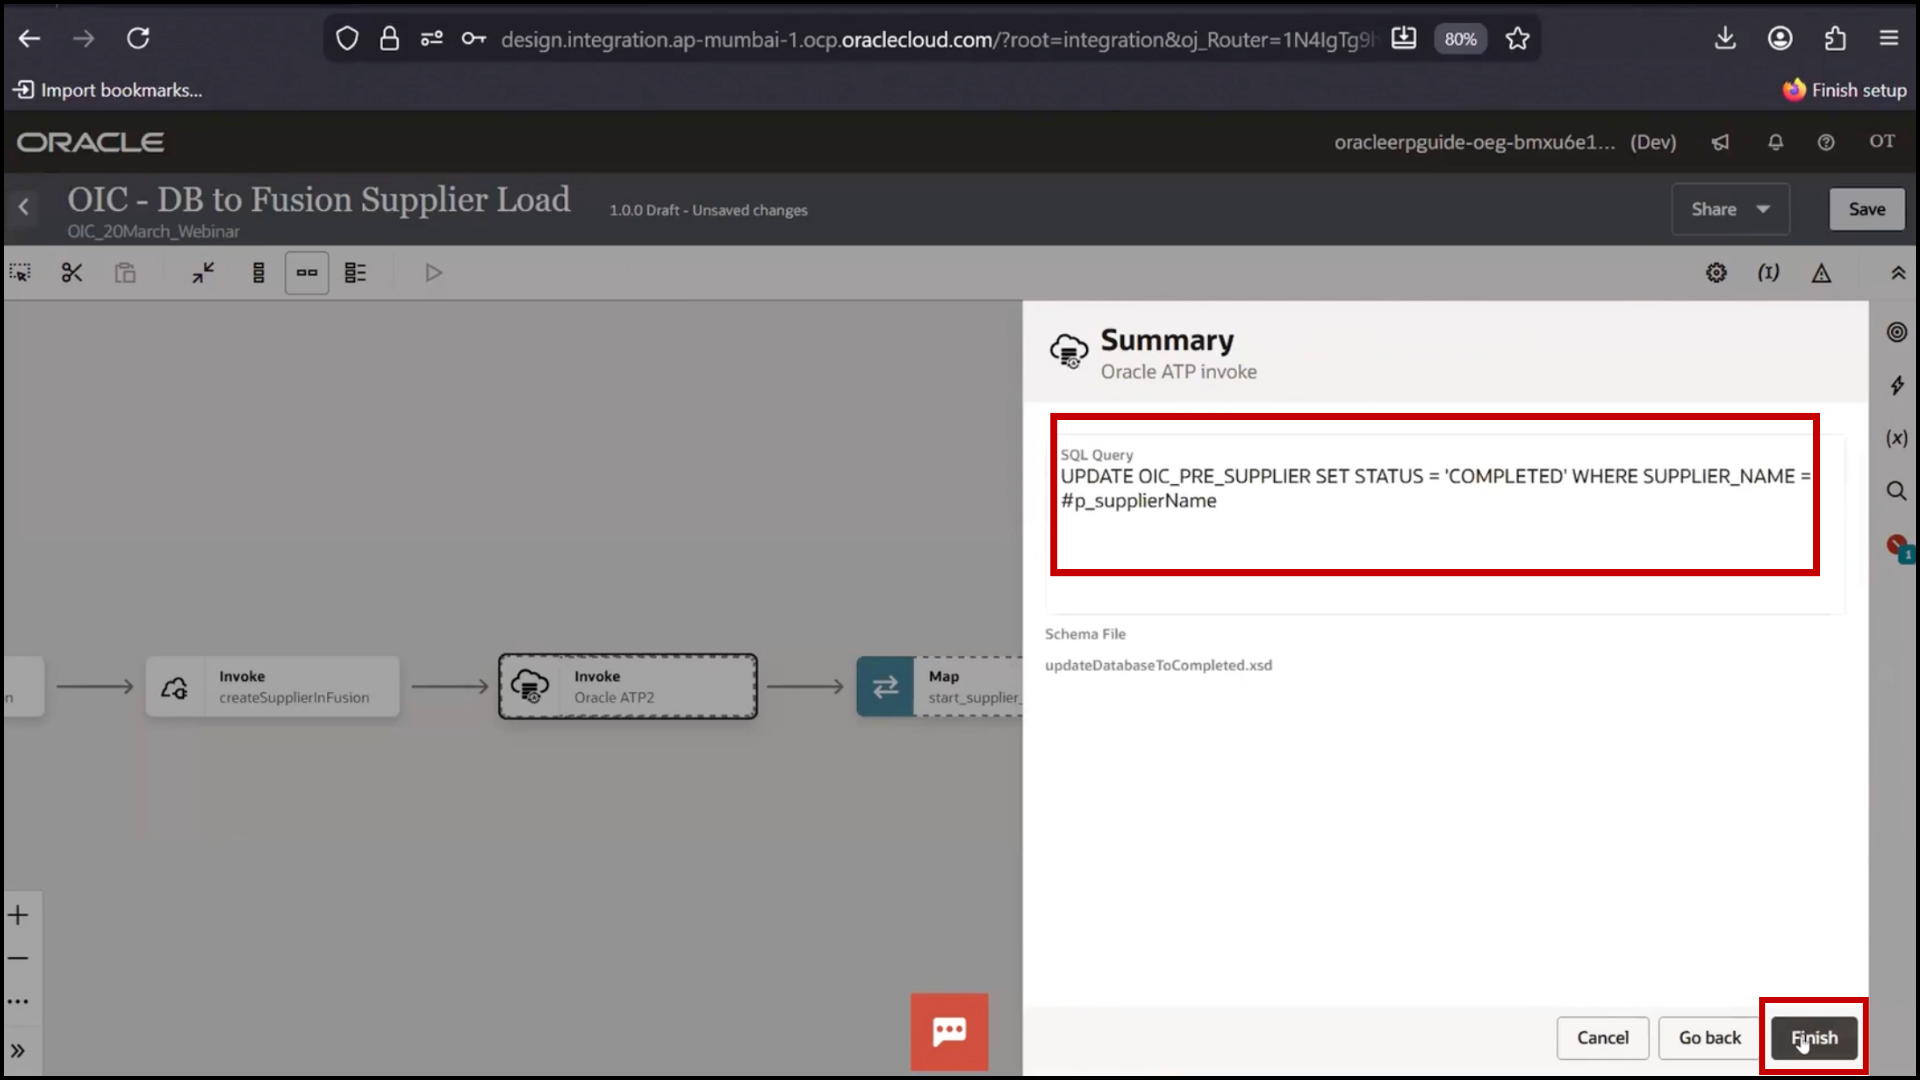Open the Share dropdown
This screenshot has width=1920, height=1080.
tap(1731, 209)
